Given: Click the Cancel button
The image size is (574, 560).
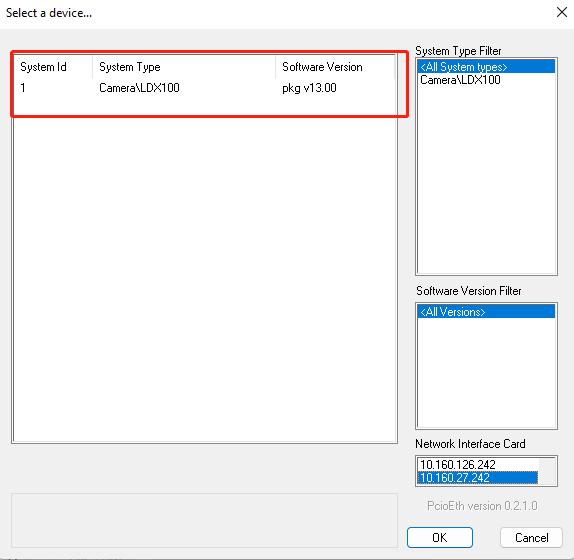Looking at the screenshot, I should 531,537.
